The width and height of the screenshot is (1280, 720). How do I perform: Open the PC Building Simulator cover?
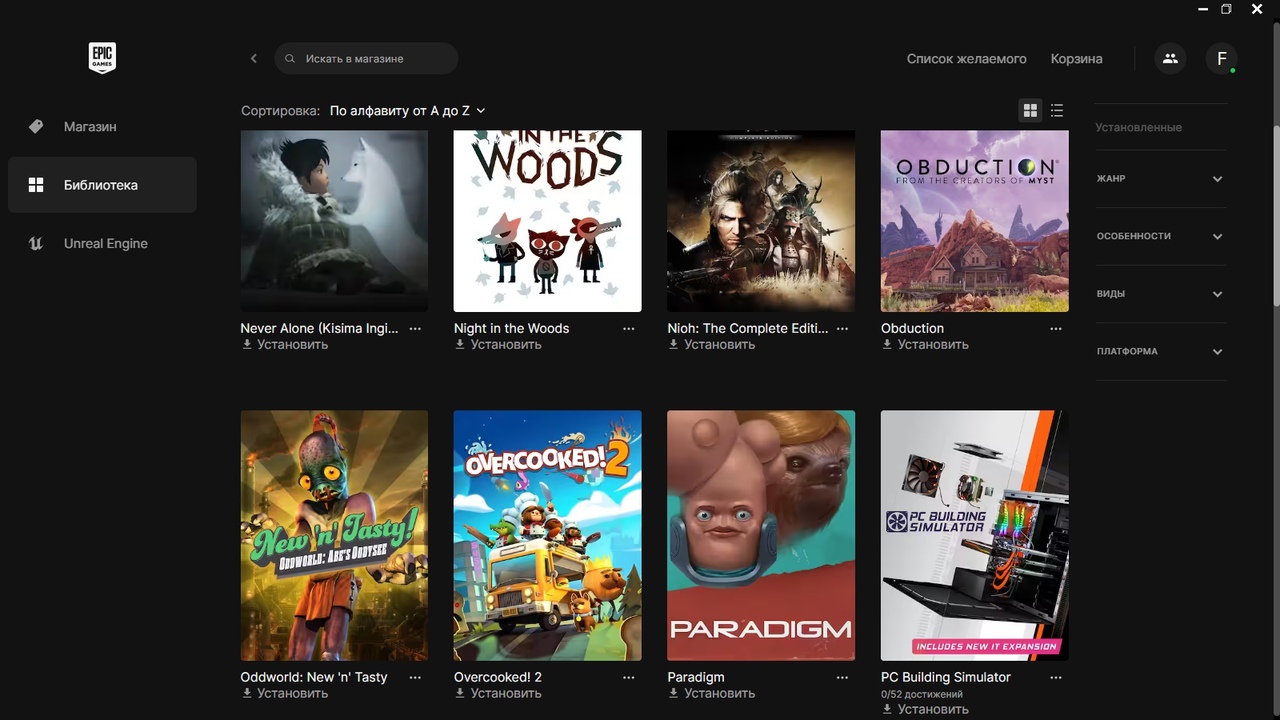974,535
